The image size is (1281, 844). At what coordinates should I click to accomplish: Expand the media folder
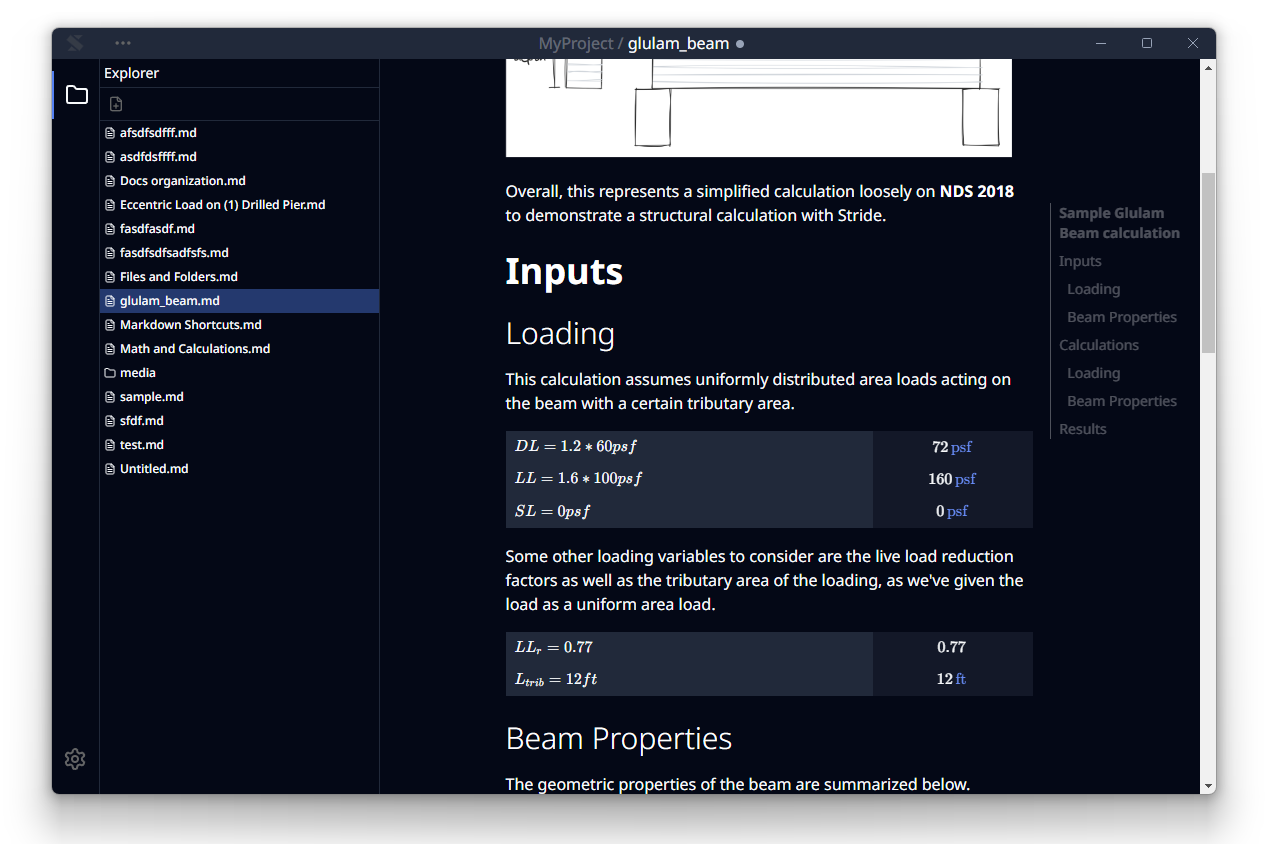point(240,373)
